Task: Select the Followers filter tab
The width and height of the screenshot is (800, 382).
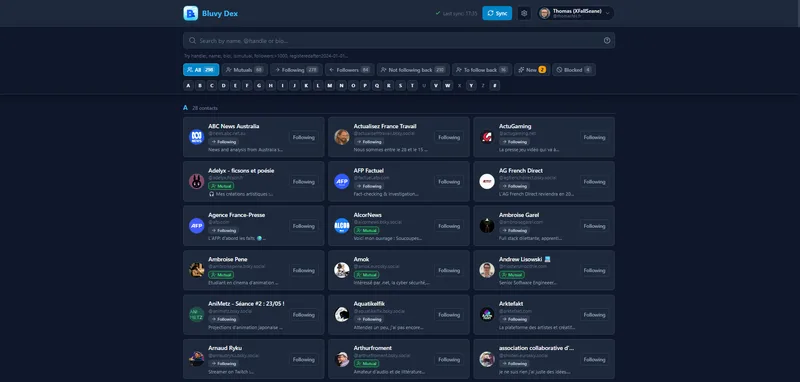Action: pos(350,70)
